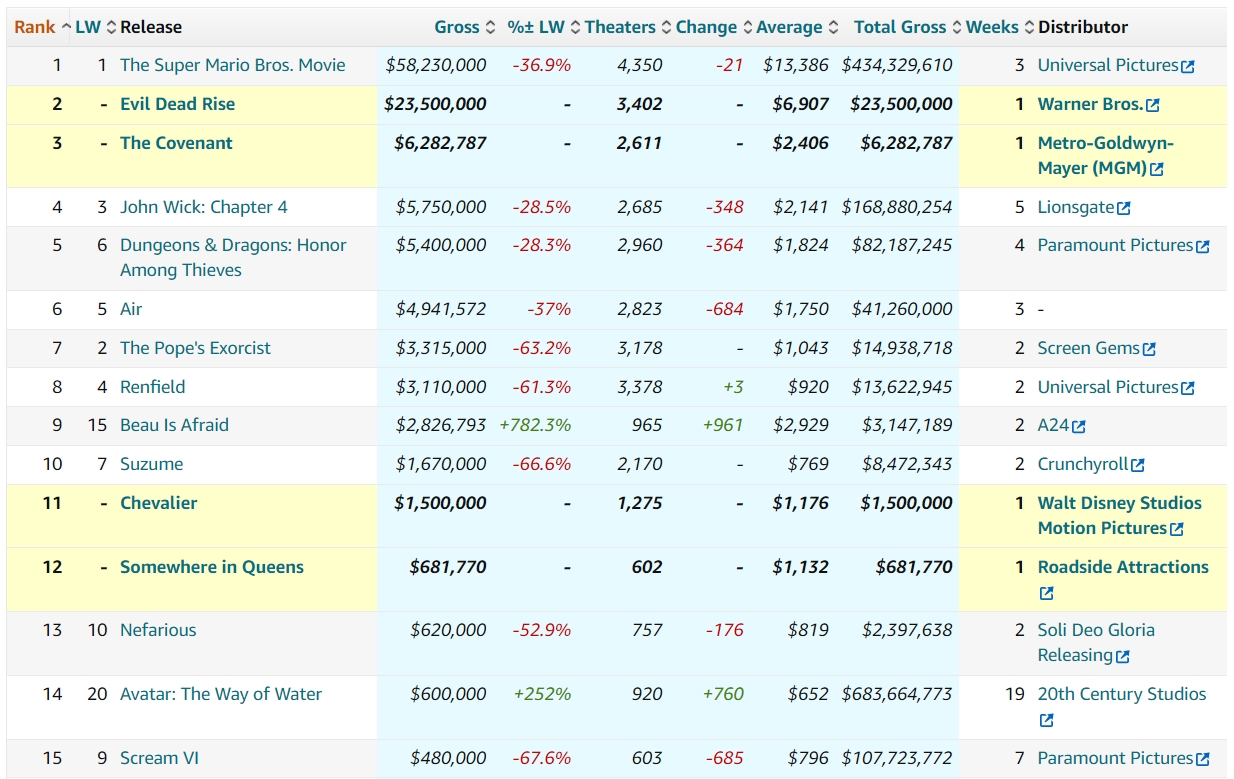Select the $58,230,000 gross cell

tap(436, 65)
